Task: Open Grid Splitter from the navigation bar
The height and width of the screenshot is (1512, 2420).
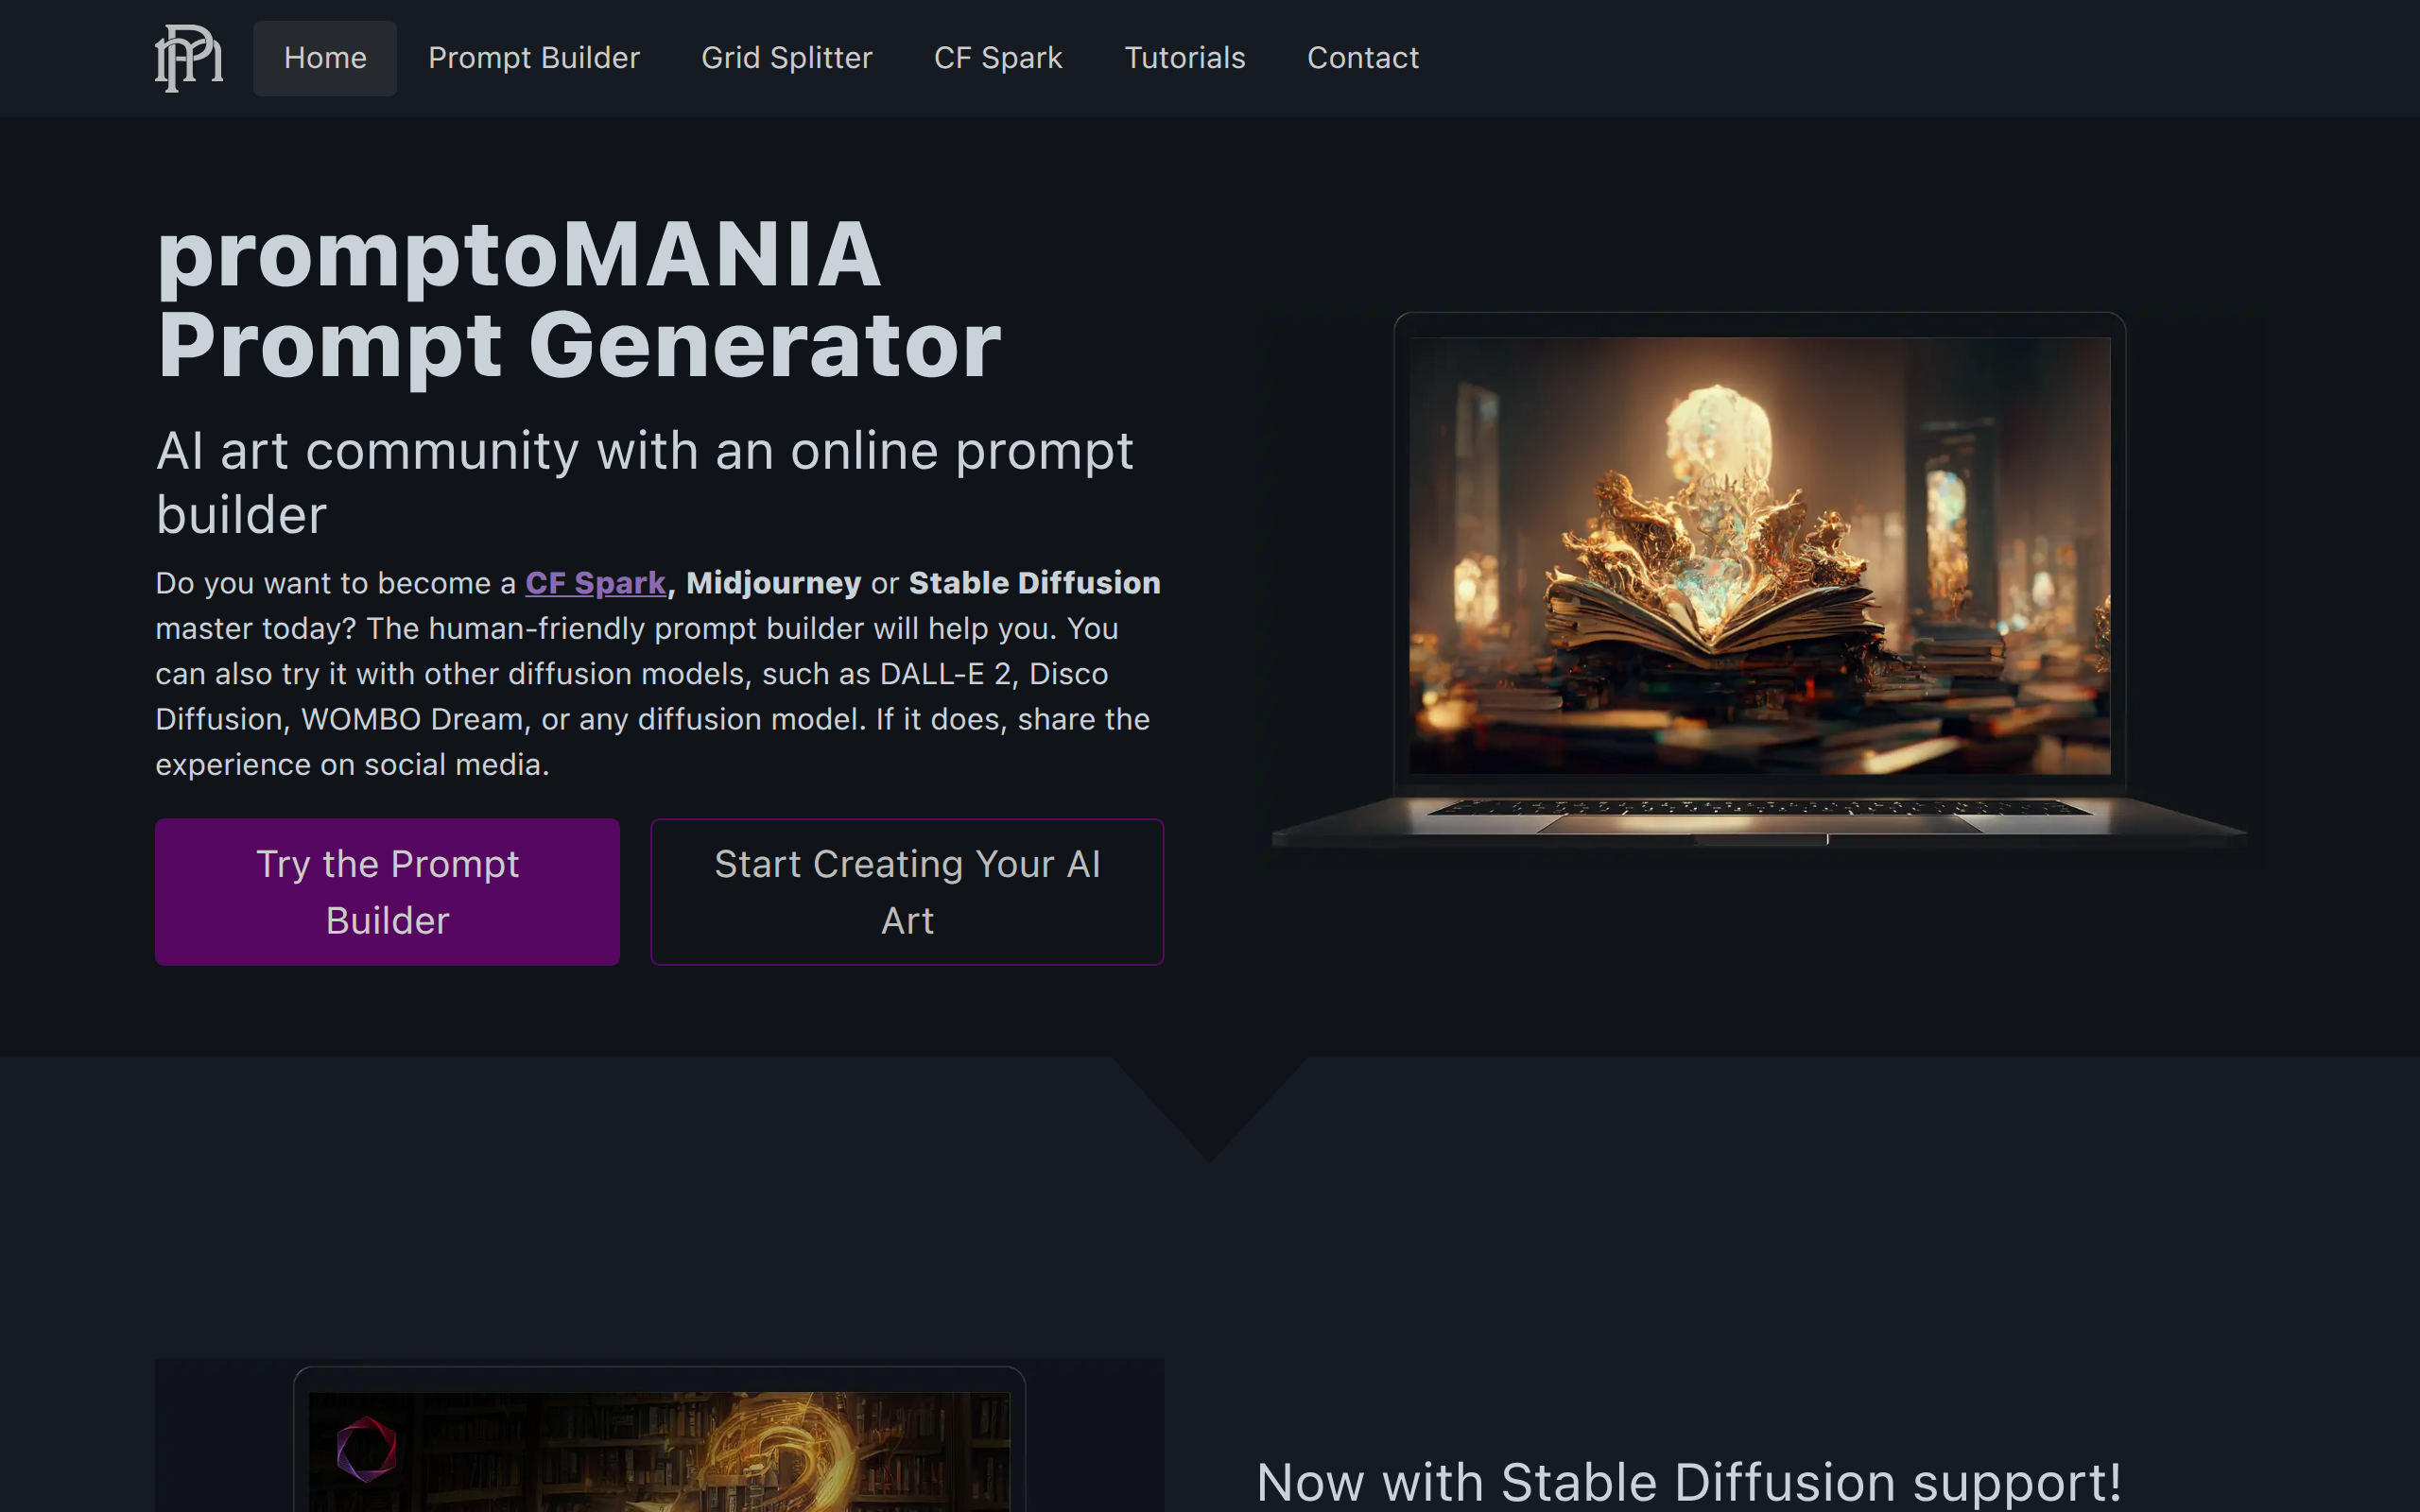Action: 787,58
